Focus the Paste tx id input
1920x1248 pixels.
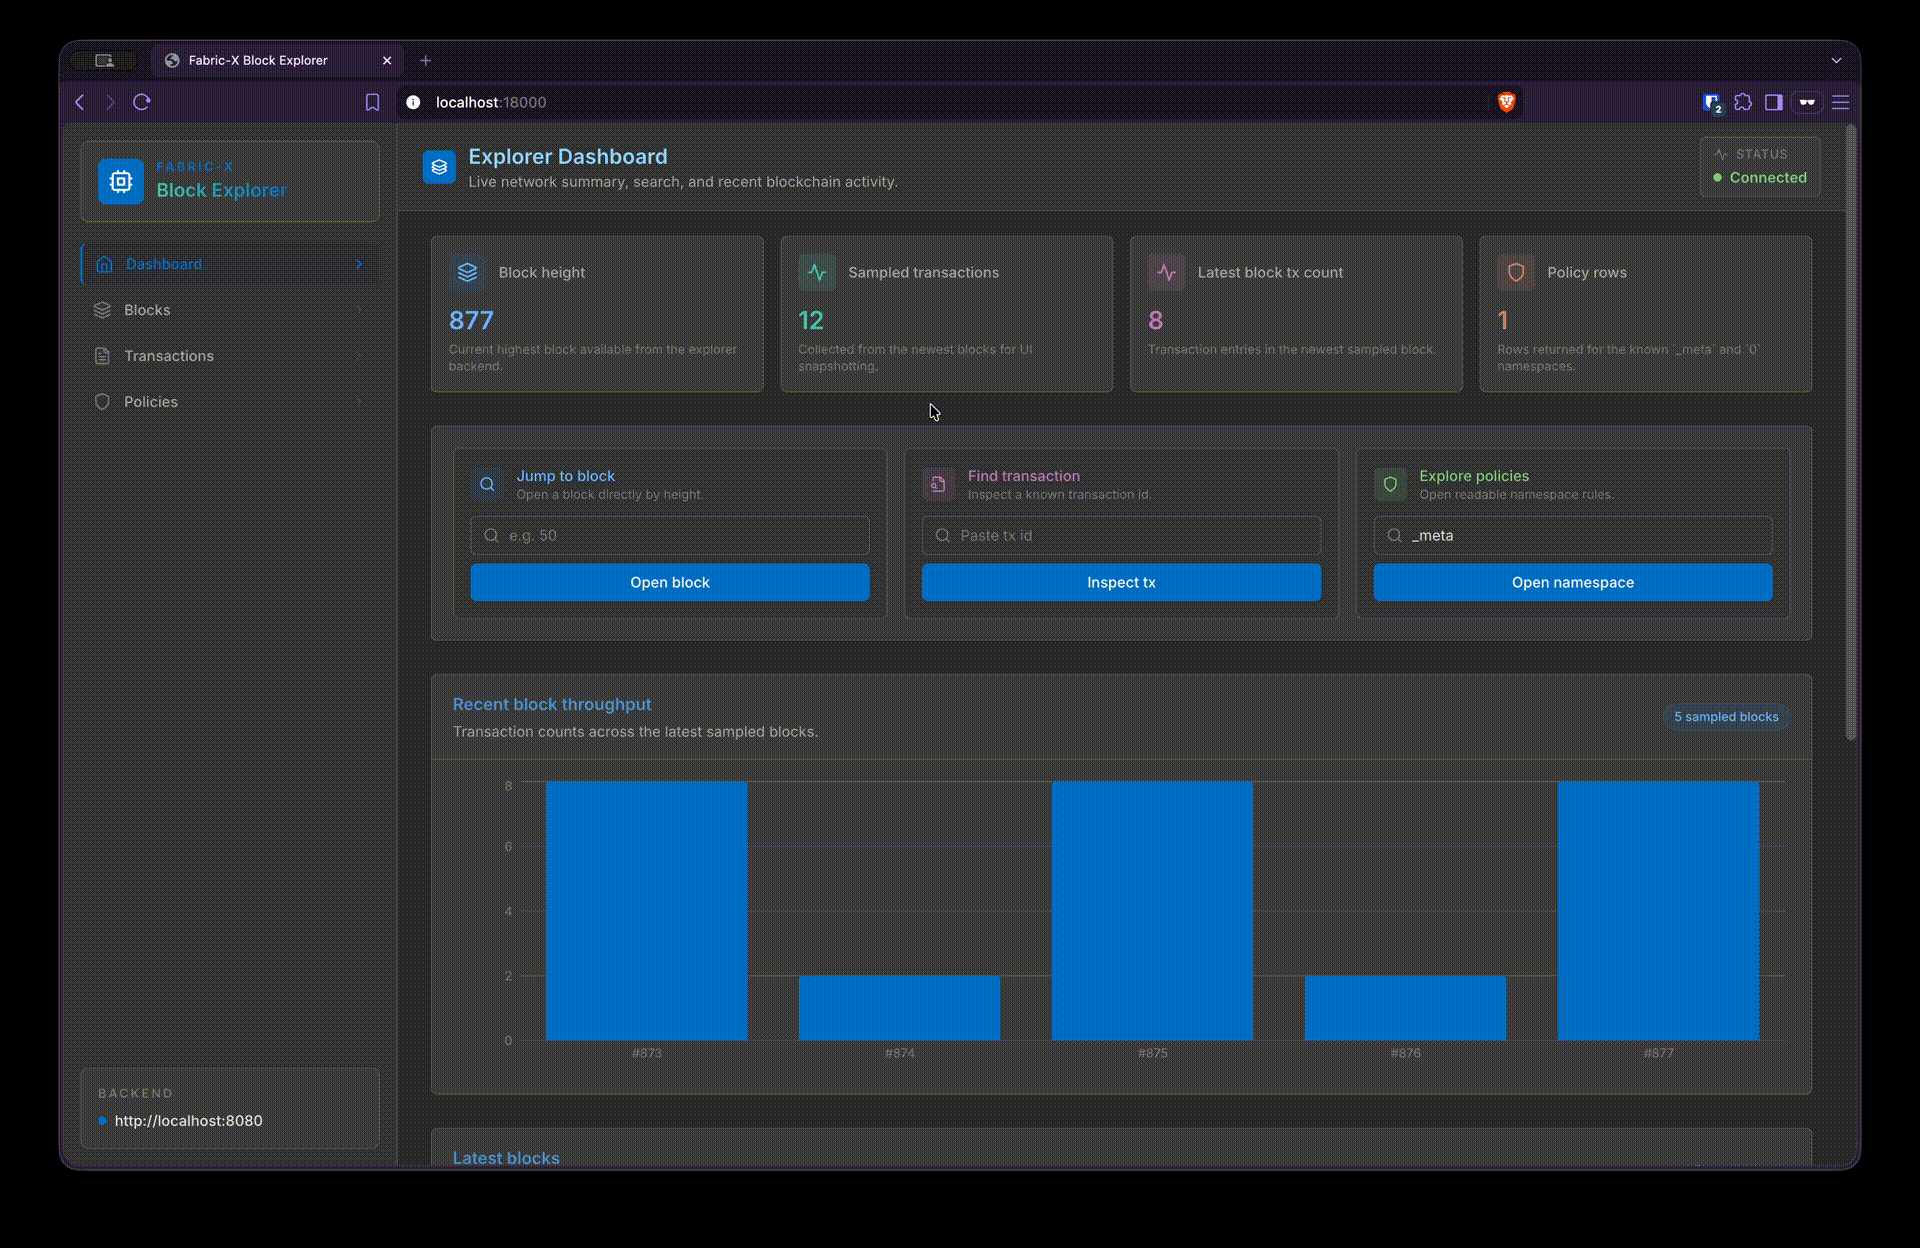click(x=1121, y=535)
